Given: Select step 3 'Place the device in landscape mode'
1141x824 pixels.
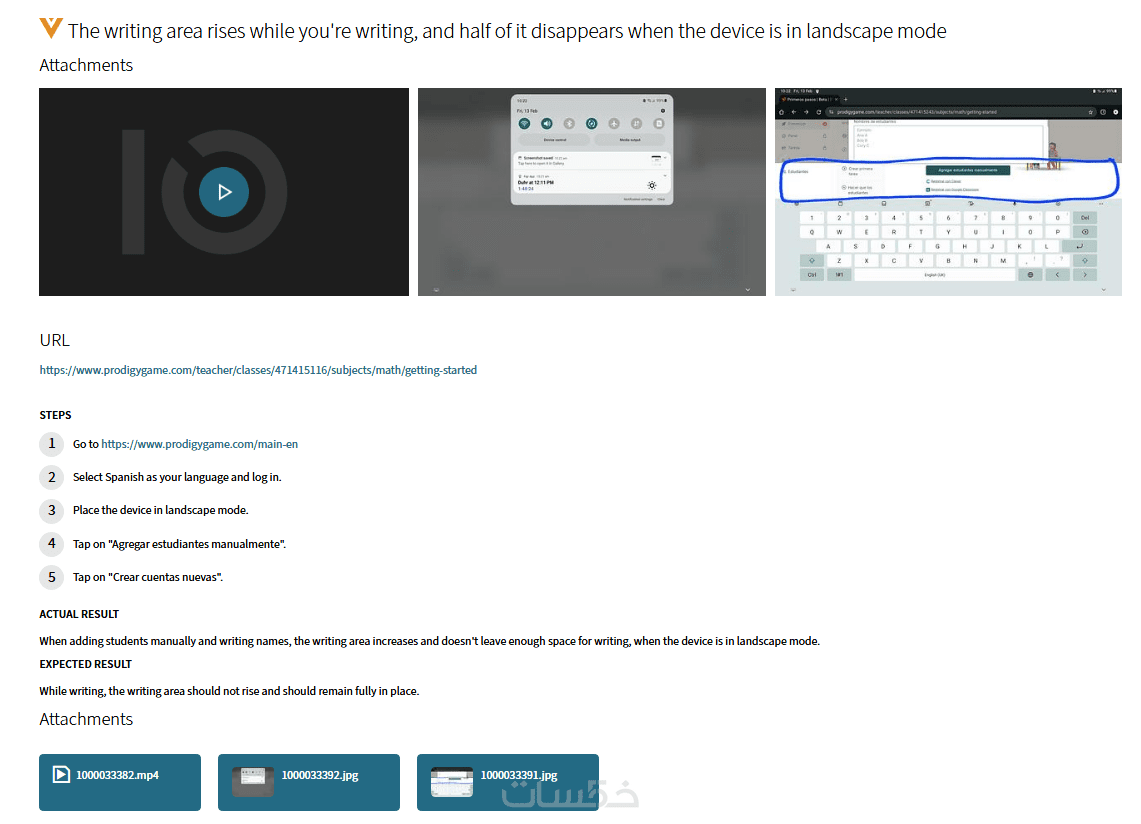Looking at the screenshot, I should pyautogui.click(x=161, y=510).
